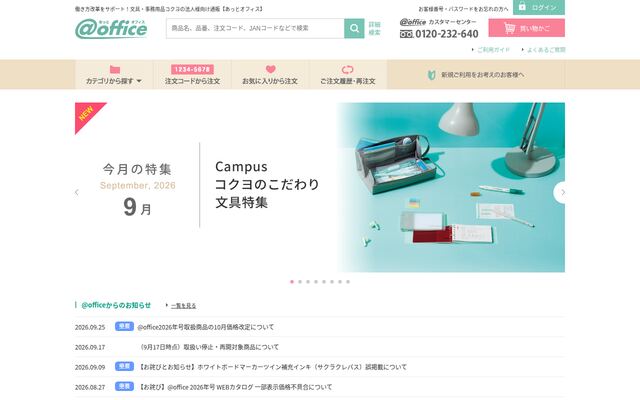Open 詳細検索 advanced search link

pyautogui.click(x=374, y=28)
